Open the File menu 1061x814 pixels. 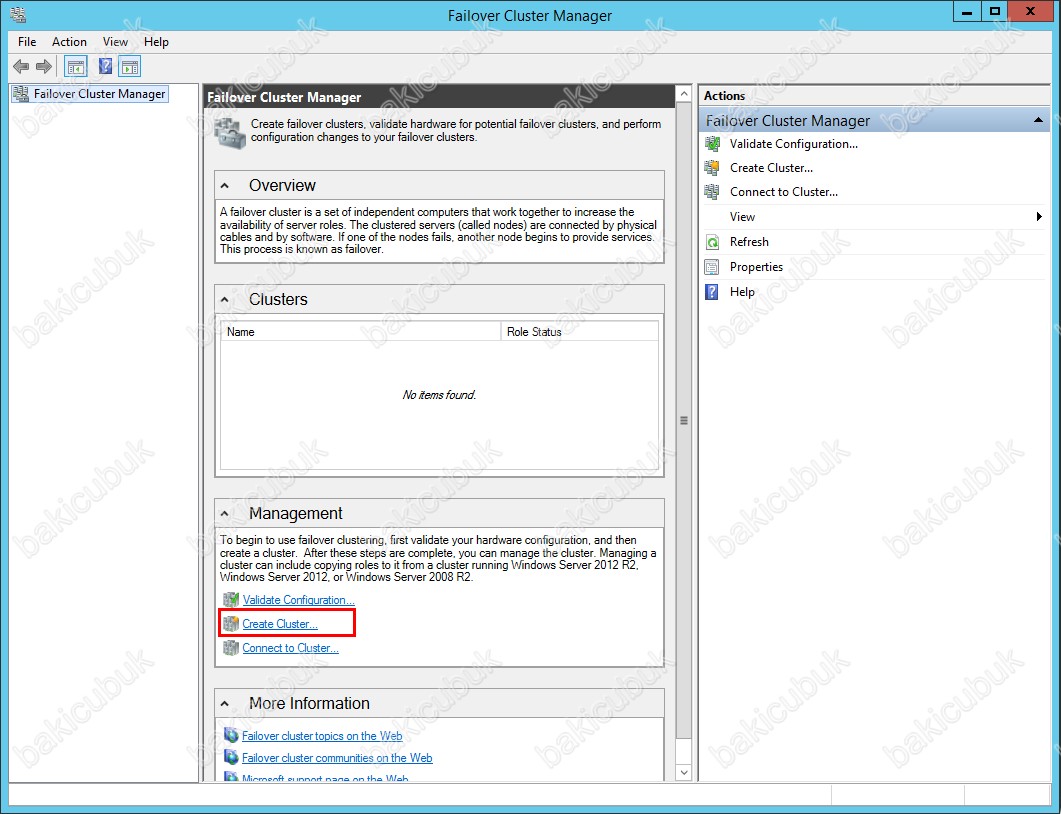point(27,42)
